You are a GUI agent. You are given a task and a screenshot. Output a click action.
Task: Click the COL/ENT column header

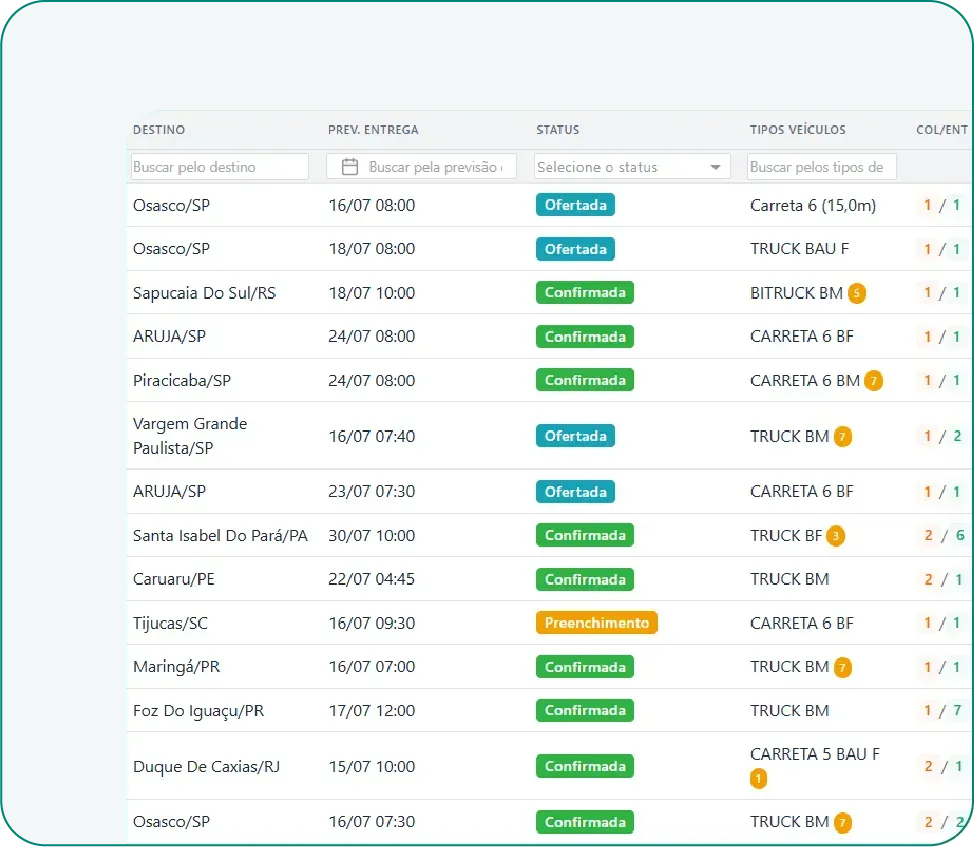click(942, 130)
